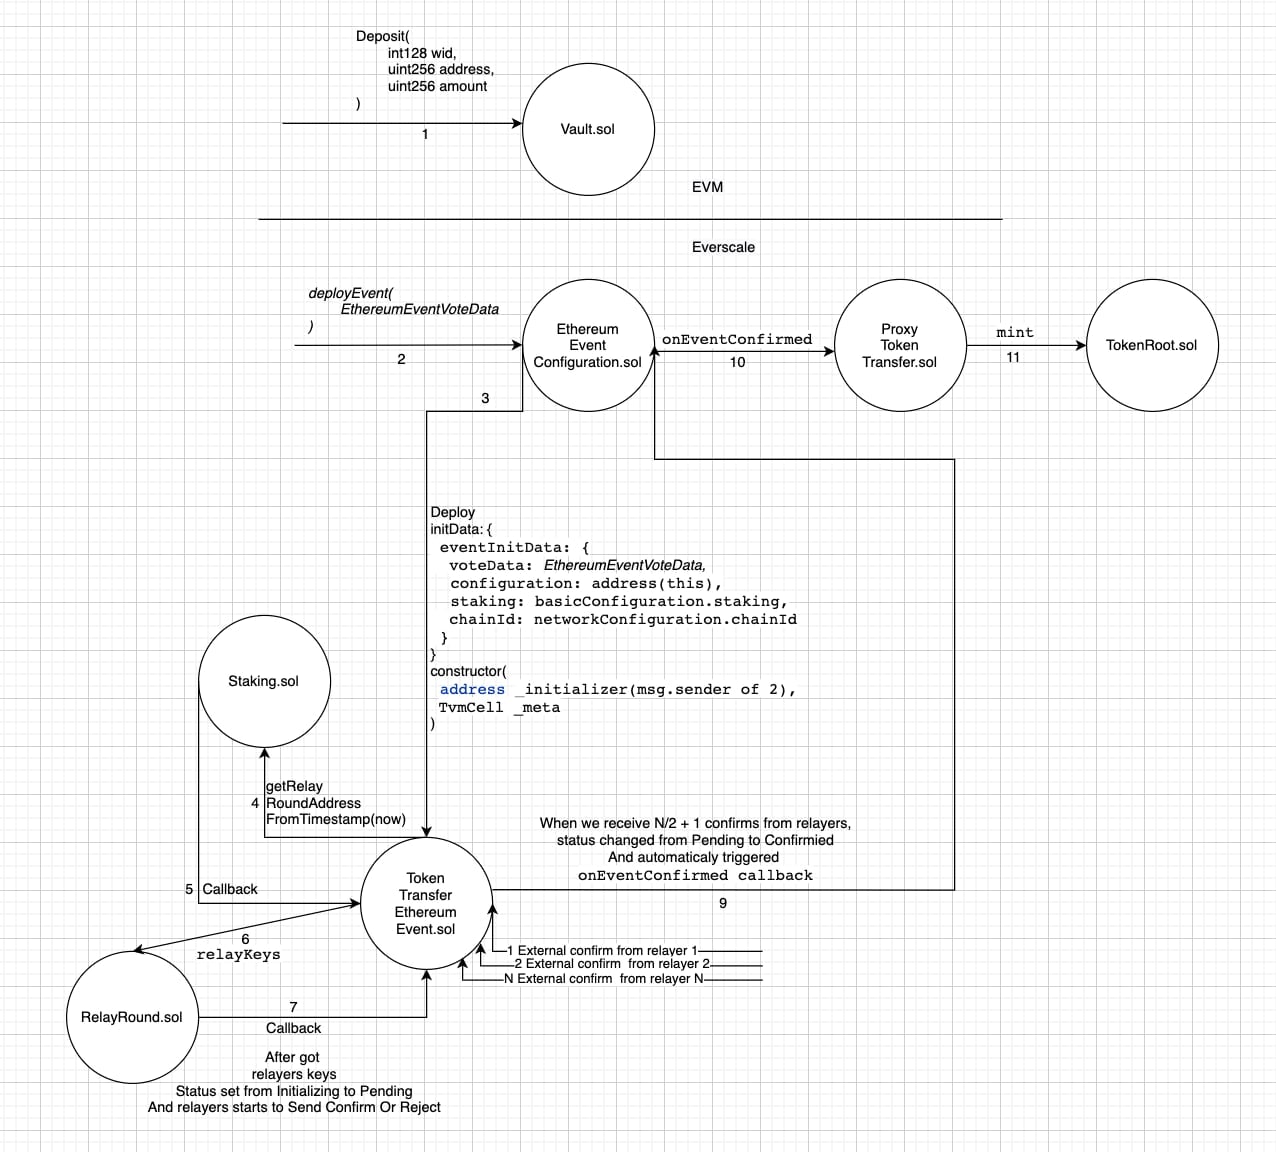Click the onEventConfirmed arrow label
Image resolution: width=1276 pixels, height=1152 pixels.
coord(737,339)
